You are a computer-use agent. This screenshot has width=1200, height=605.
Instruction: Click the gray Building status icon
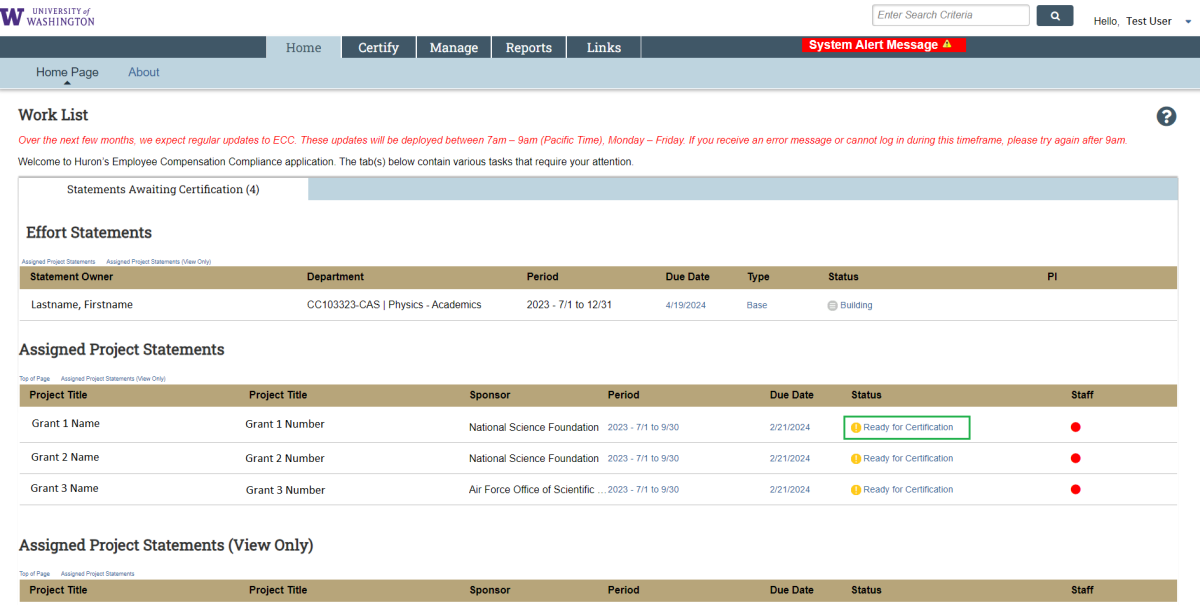(832, 305)
